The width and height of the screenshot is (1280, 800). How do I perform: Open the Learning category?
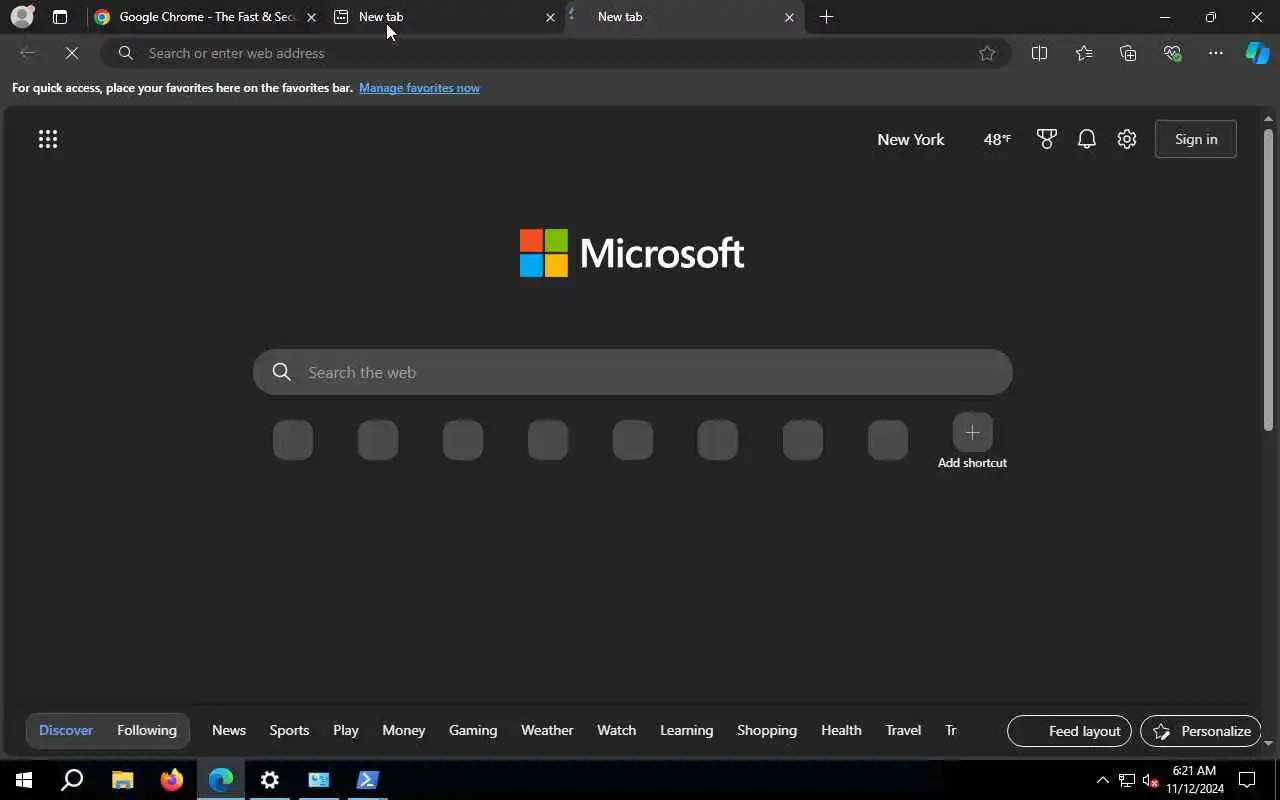[687, 730]
